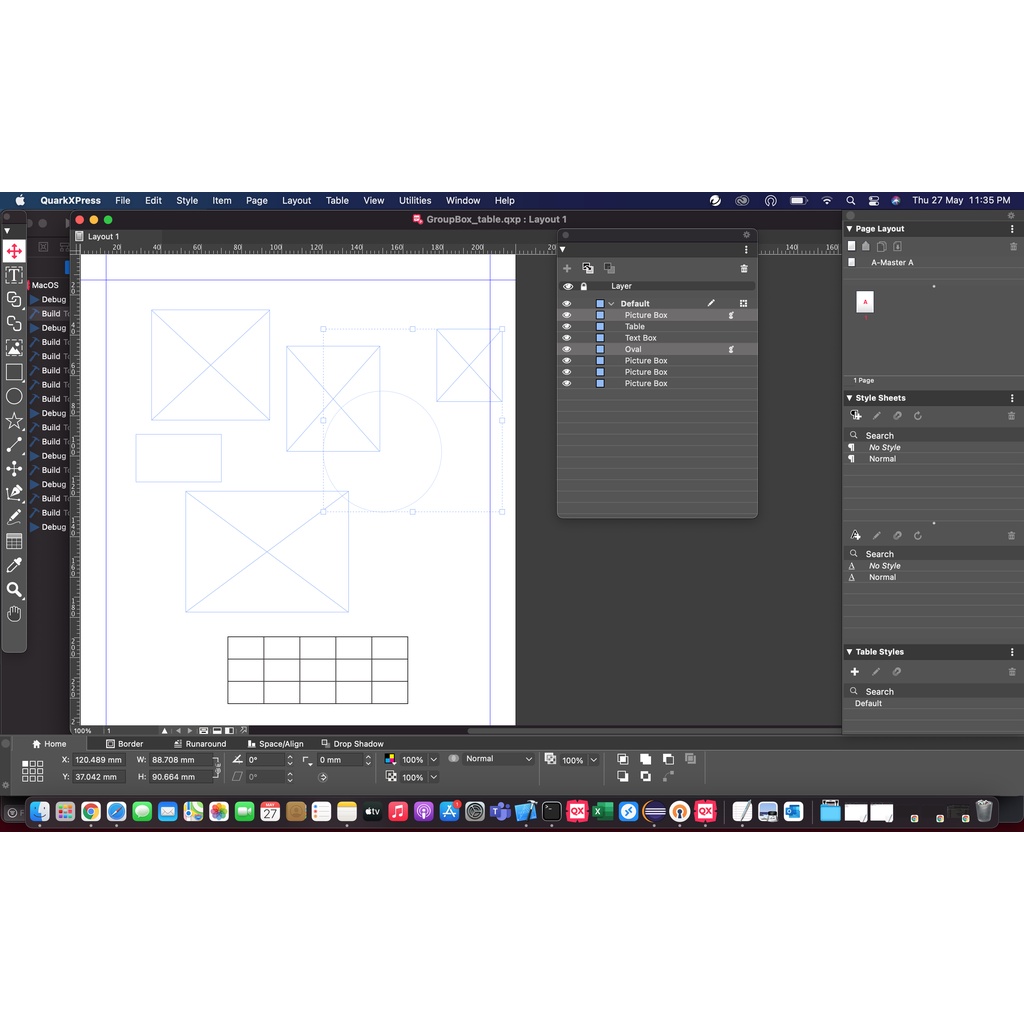Toggle visibility of the Table item
Image resolution: width=1024 pixels, height=1024 pixels.
(567, 327)
